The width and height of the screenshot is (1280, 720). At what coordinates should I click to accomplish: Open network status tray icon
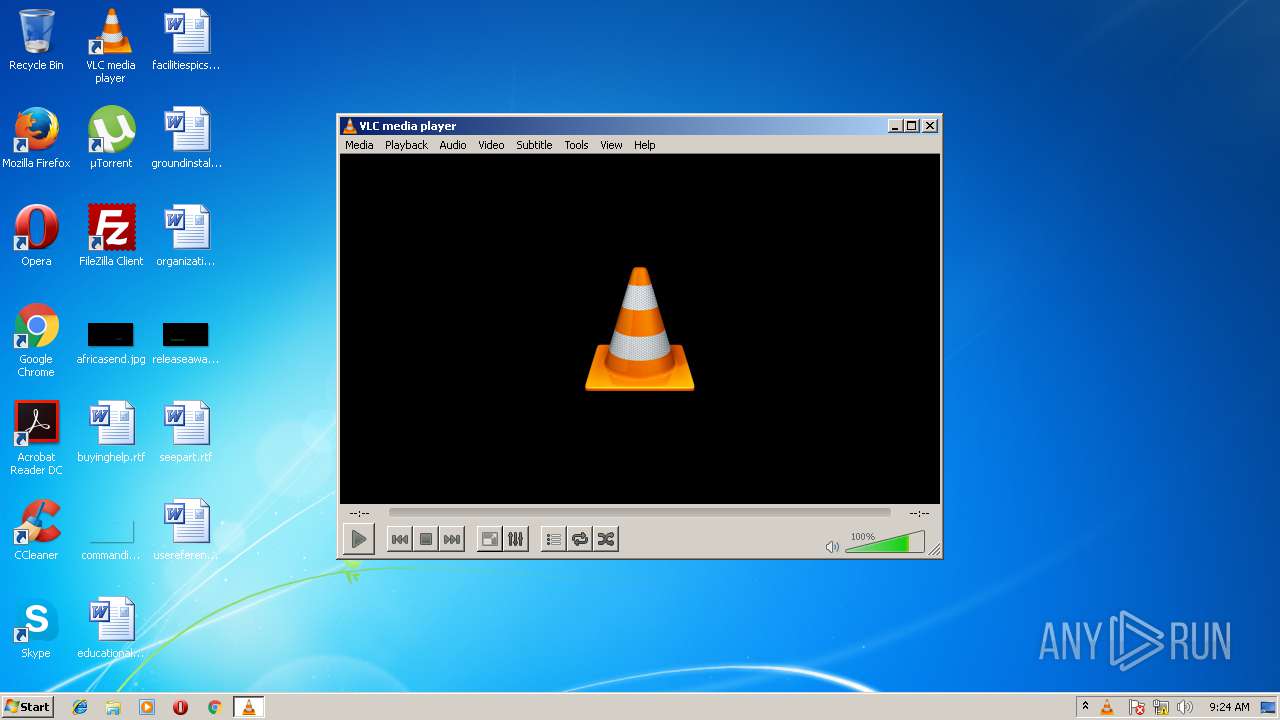(1161, 707)
